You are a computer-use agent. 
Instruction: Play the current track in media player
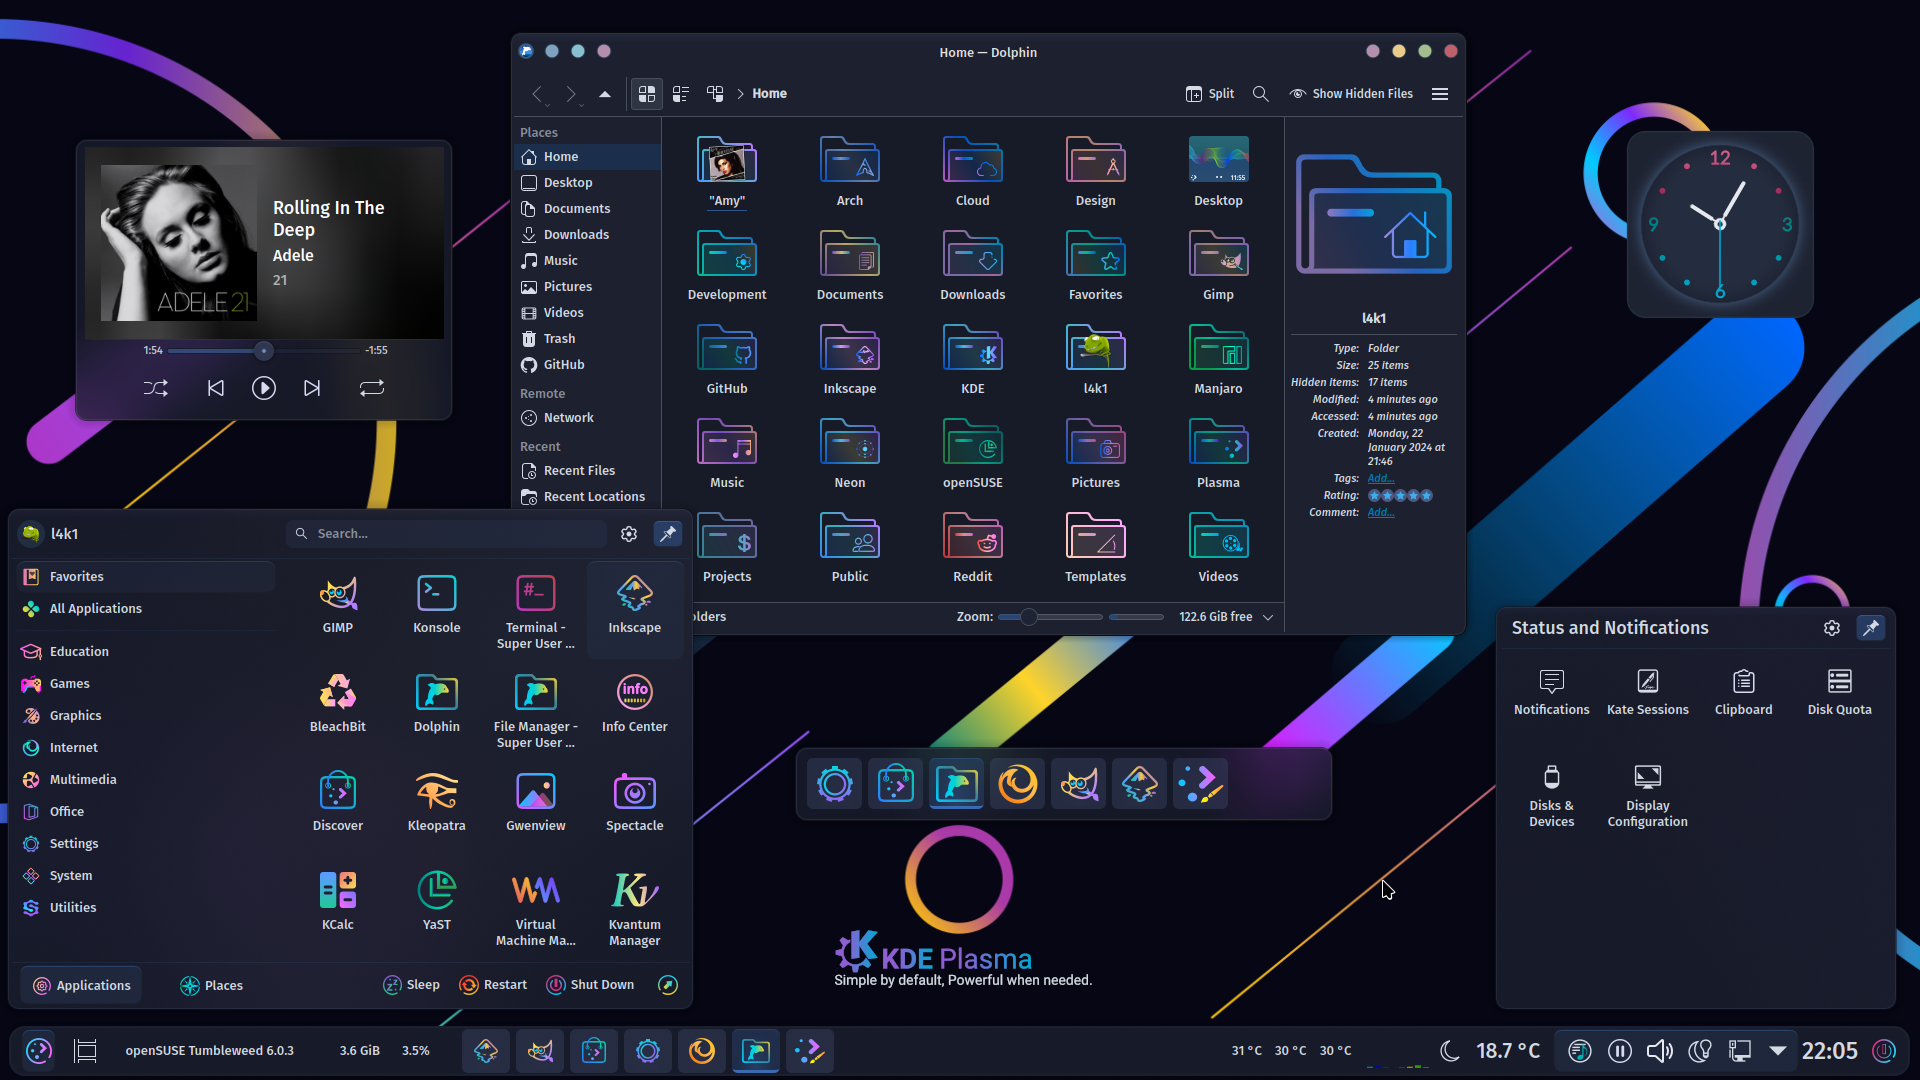(x=263, y=388)
